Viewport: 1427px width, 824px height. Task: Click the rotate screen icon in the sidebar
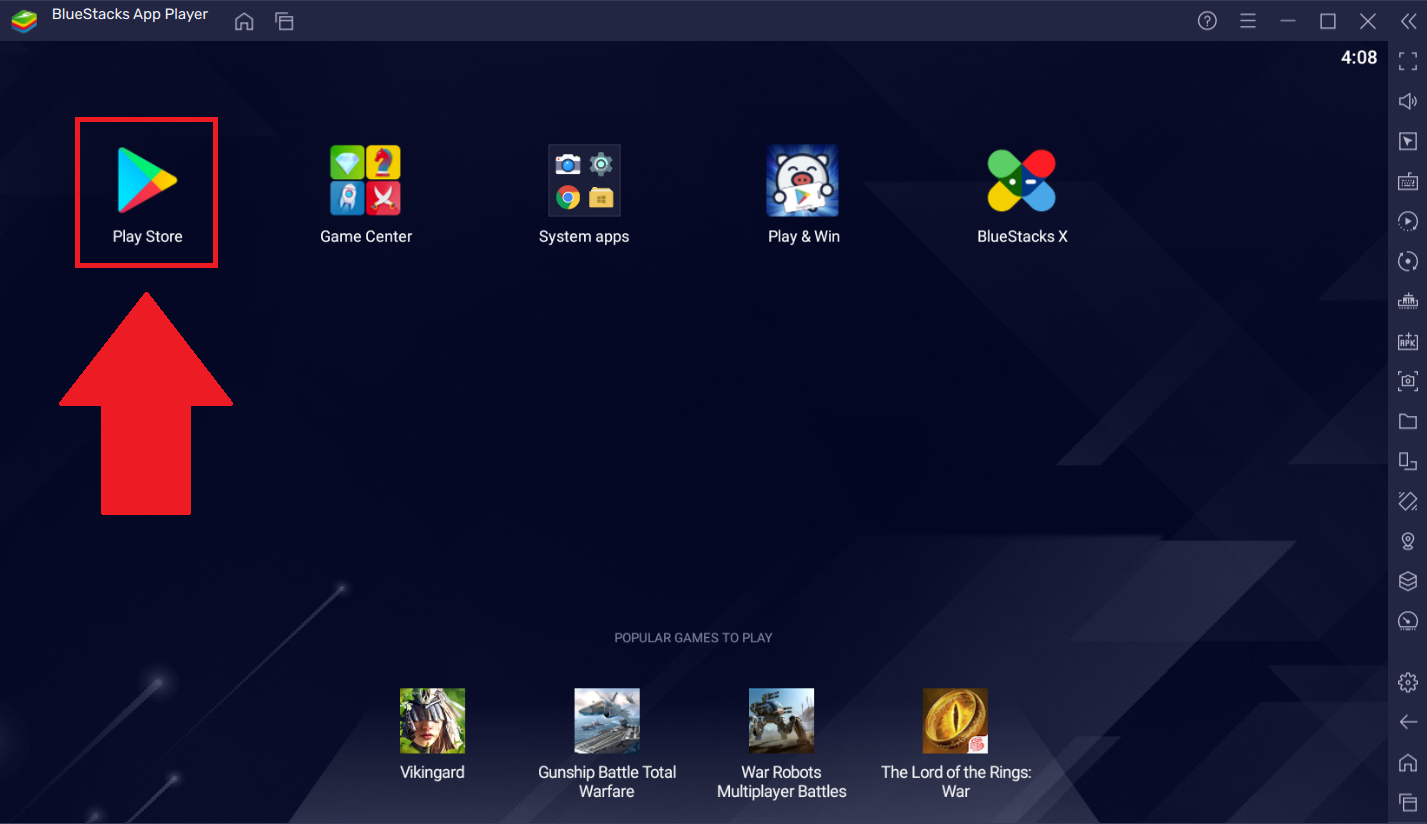1408,501
